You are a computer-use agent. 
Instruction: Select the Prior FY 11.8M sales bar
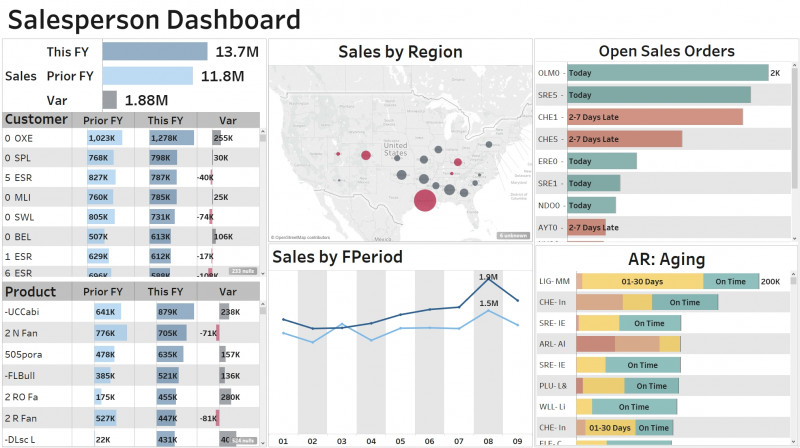[x=147, y=76]
